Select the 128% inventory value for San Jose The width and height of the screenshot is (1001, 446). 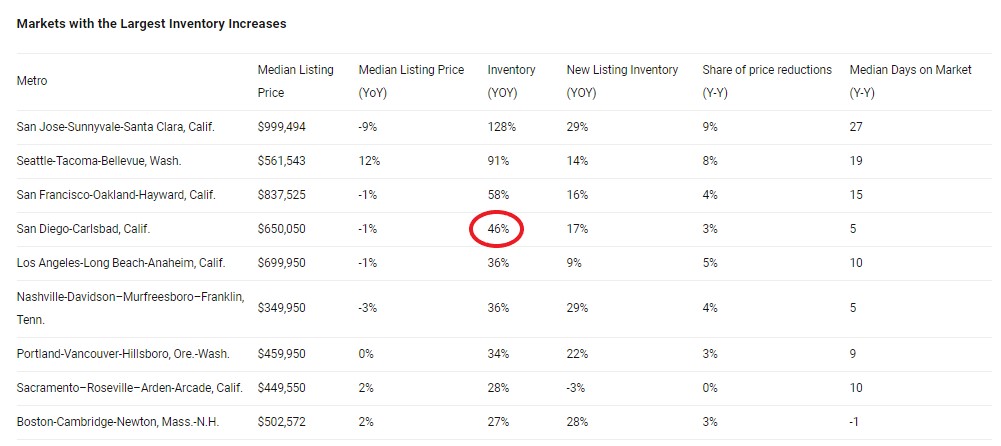pos(501,126)
